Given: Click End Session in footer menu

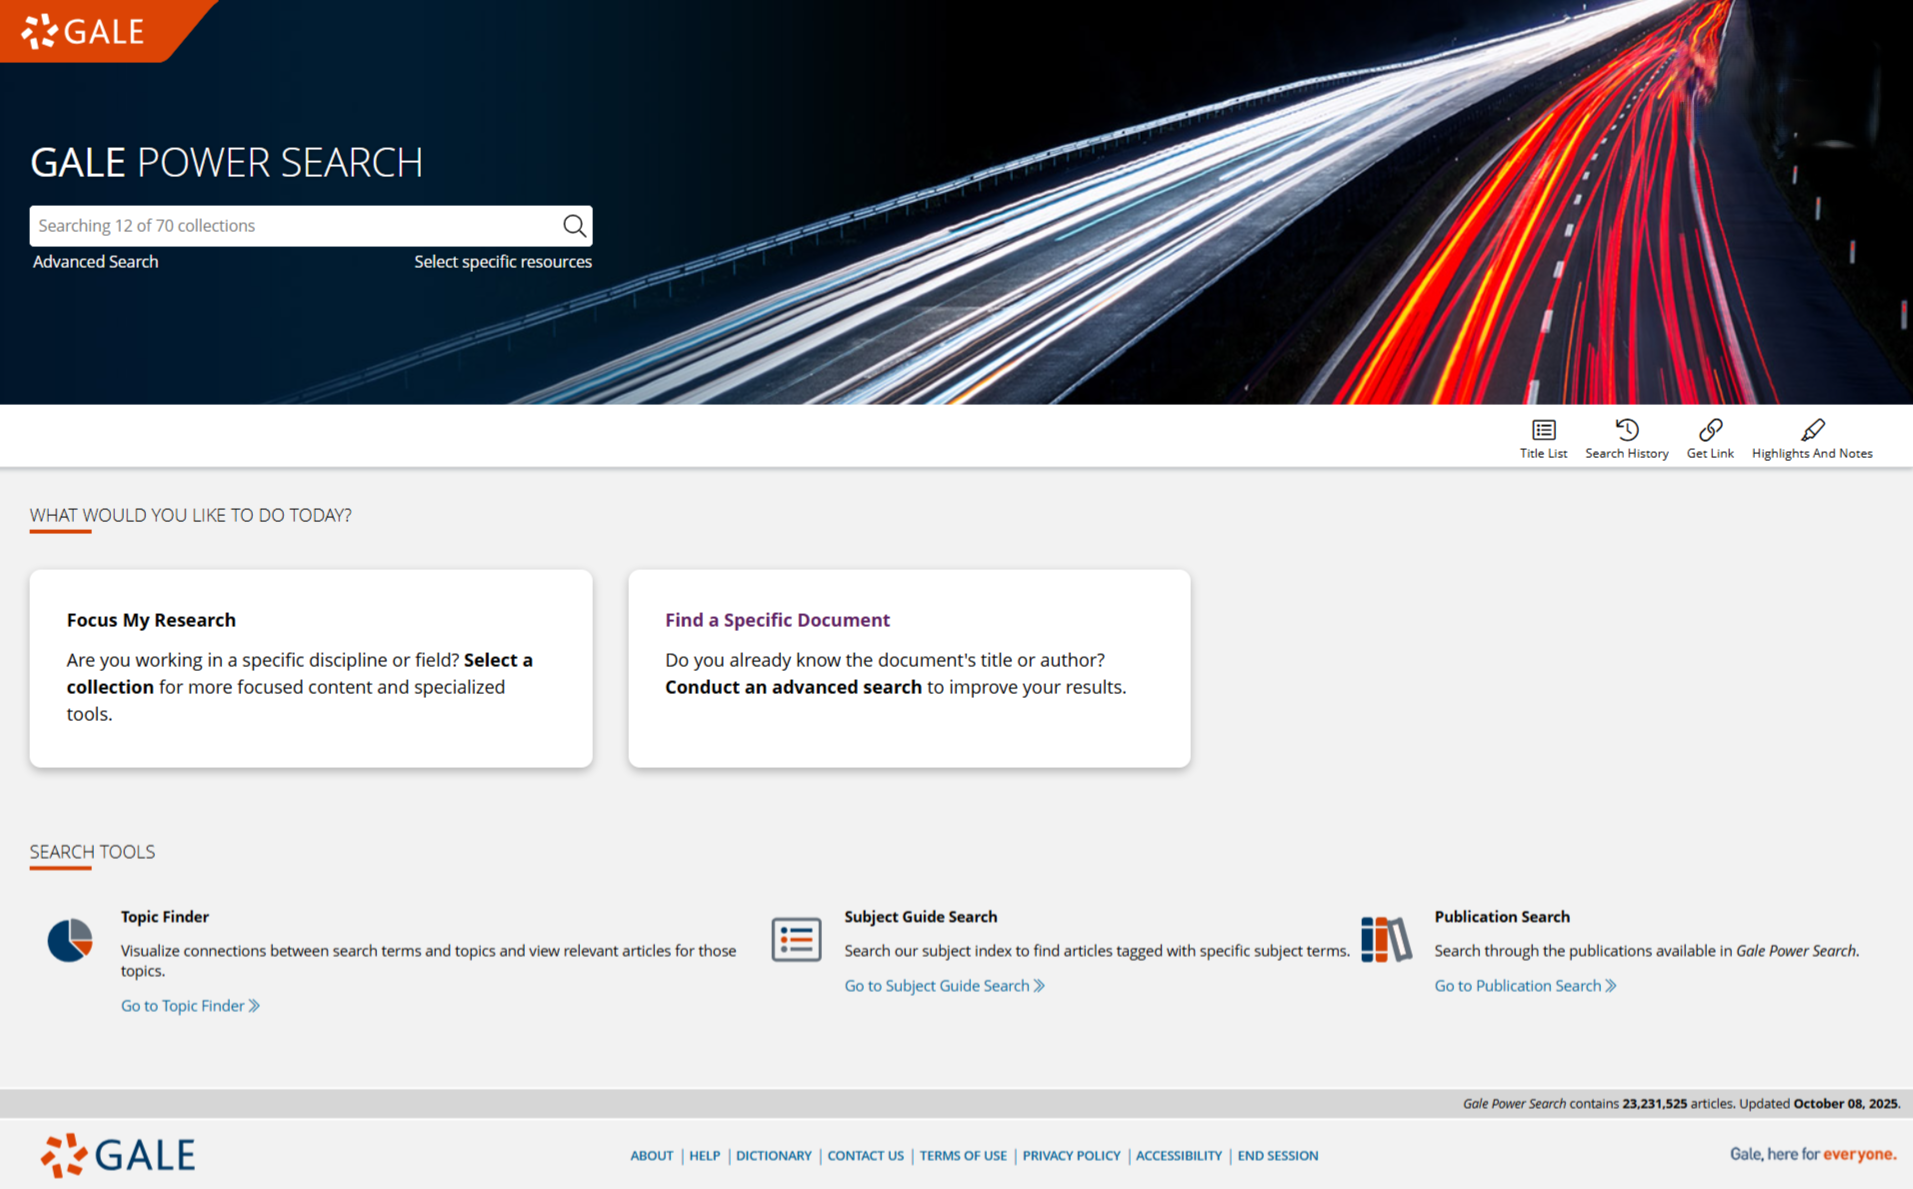Looking at the screenshot, I should (x=1277, y=1156).
